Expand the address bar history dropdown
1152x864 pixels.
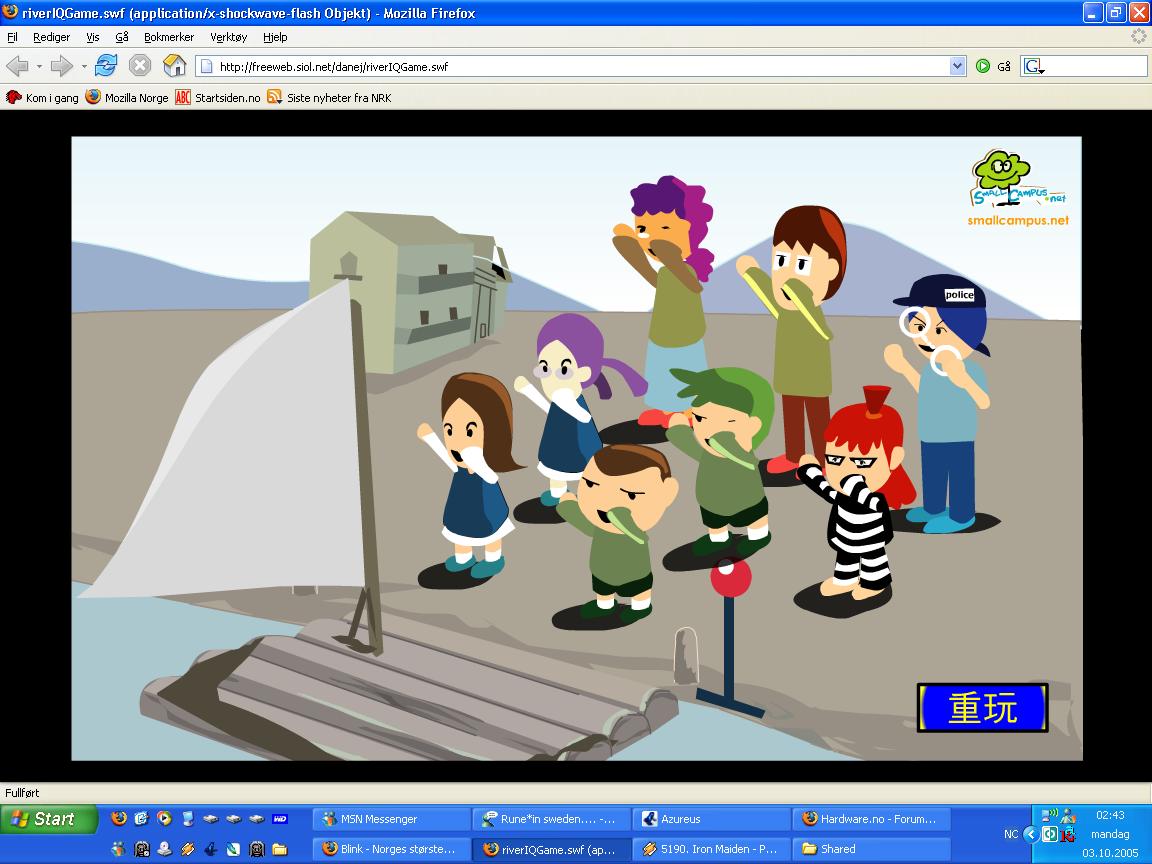[x=957, y=66]
